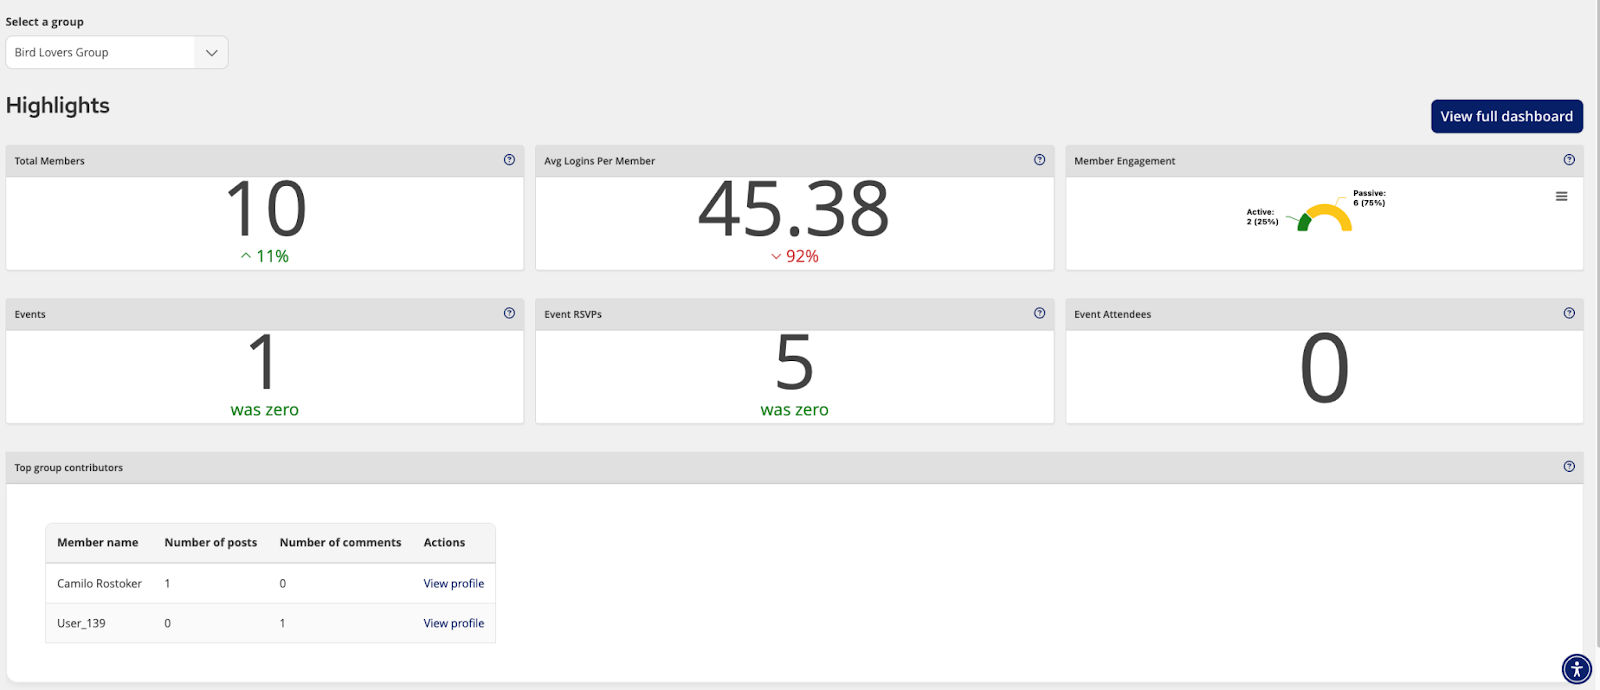Open help icon for Top group contributors
Image resolution: width=1600 pixels, height=690 pixels.
coord(1569,466)
